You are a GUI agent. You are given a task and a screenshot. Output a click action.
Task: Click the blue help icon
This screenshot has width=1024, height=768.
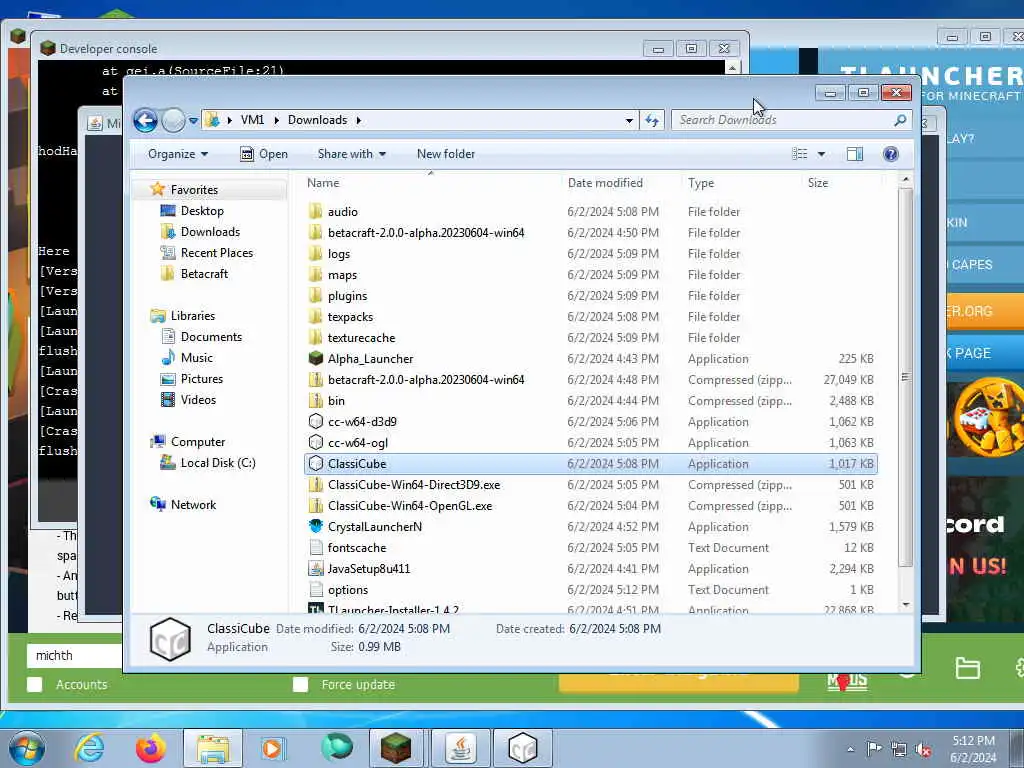click(890, 154)
